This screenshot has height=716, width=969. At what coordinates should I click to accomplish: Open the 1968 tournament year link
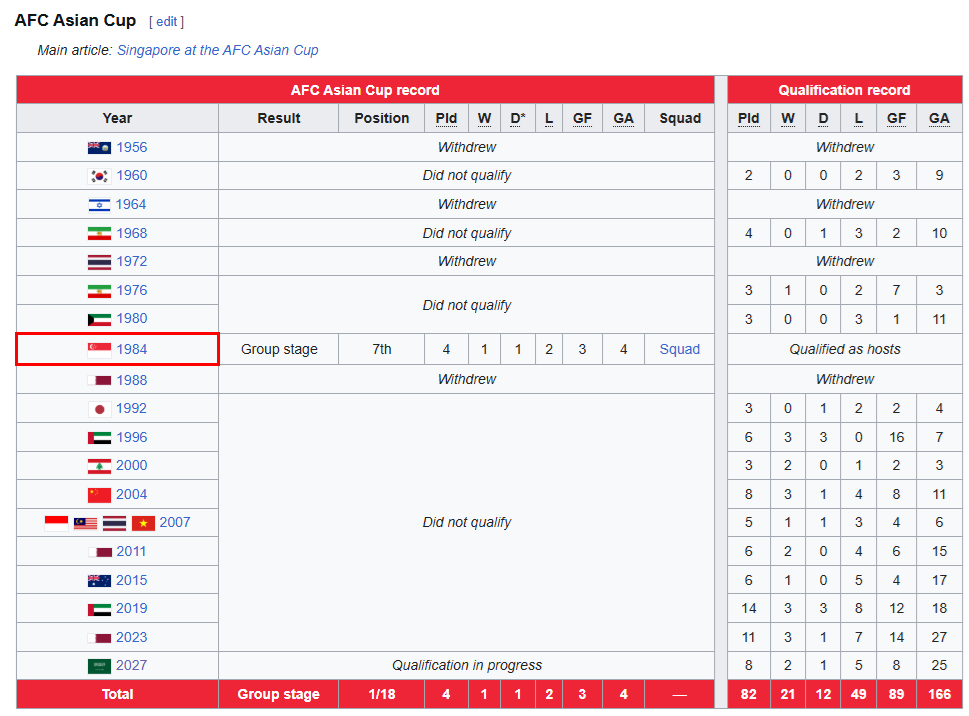click(131, 233)
